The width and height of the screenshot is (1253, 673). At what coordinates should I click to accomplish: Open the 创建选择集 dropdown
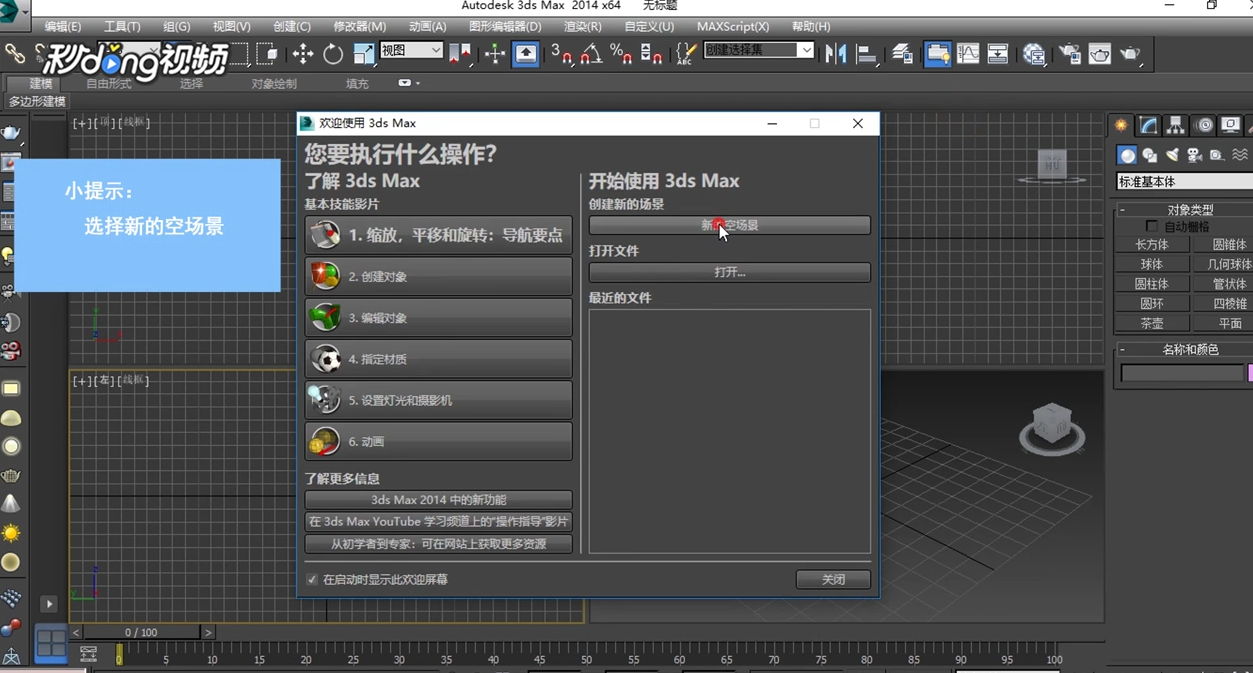point(759,50)
